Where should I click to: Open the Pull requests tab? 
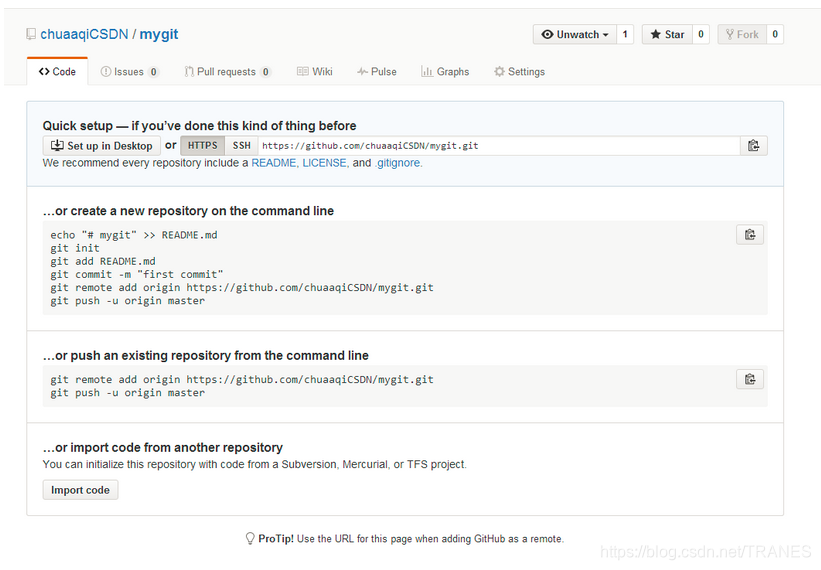click(x=227, y=72)
